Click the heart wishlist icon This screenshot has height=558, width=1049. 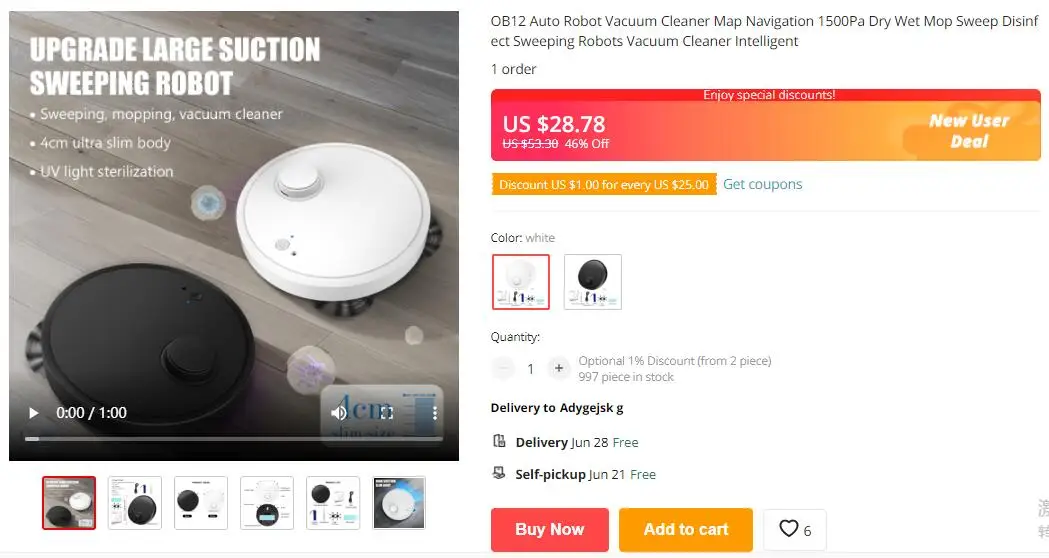point(789,529)
